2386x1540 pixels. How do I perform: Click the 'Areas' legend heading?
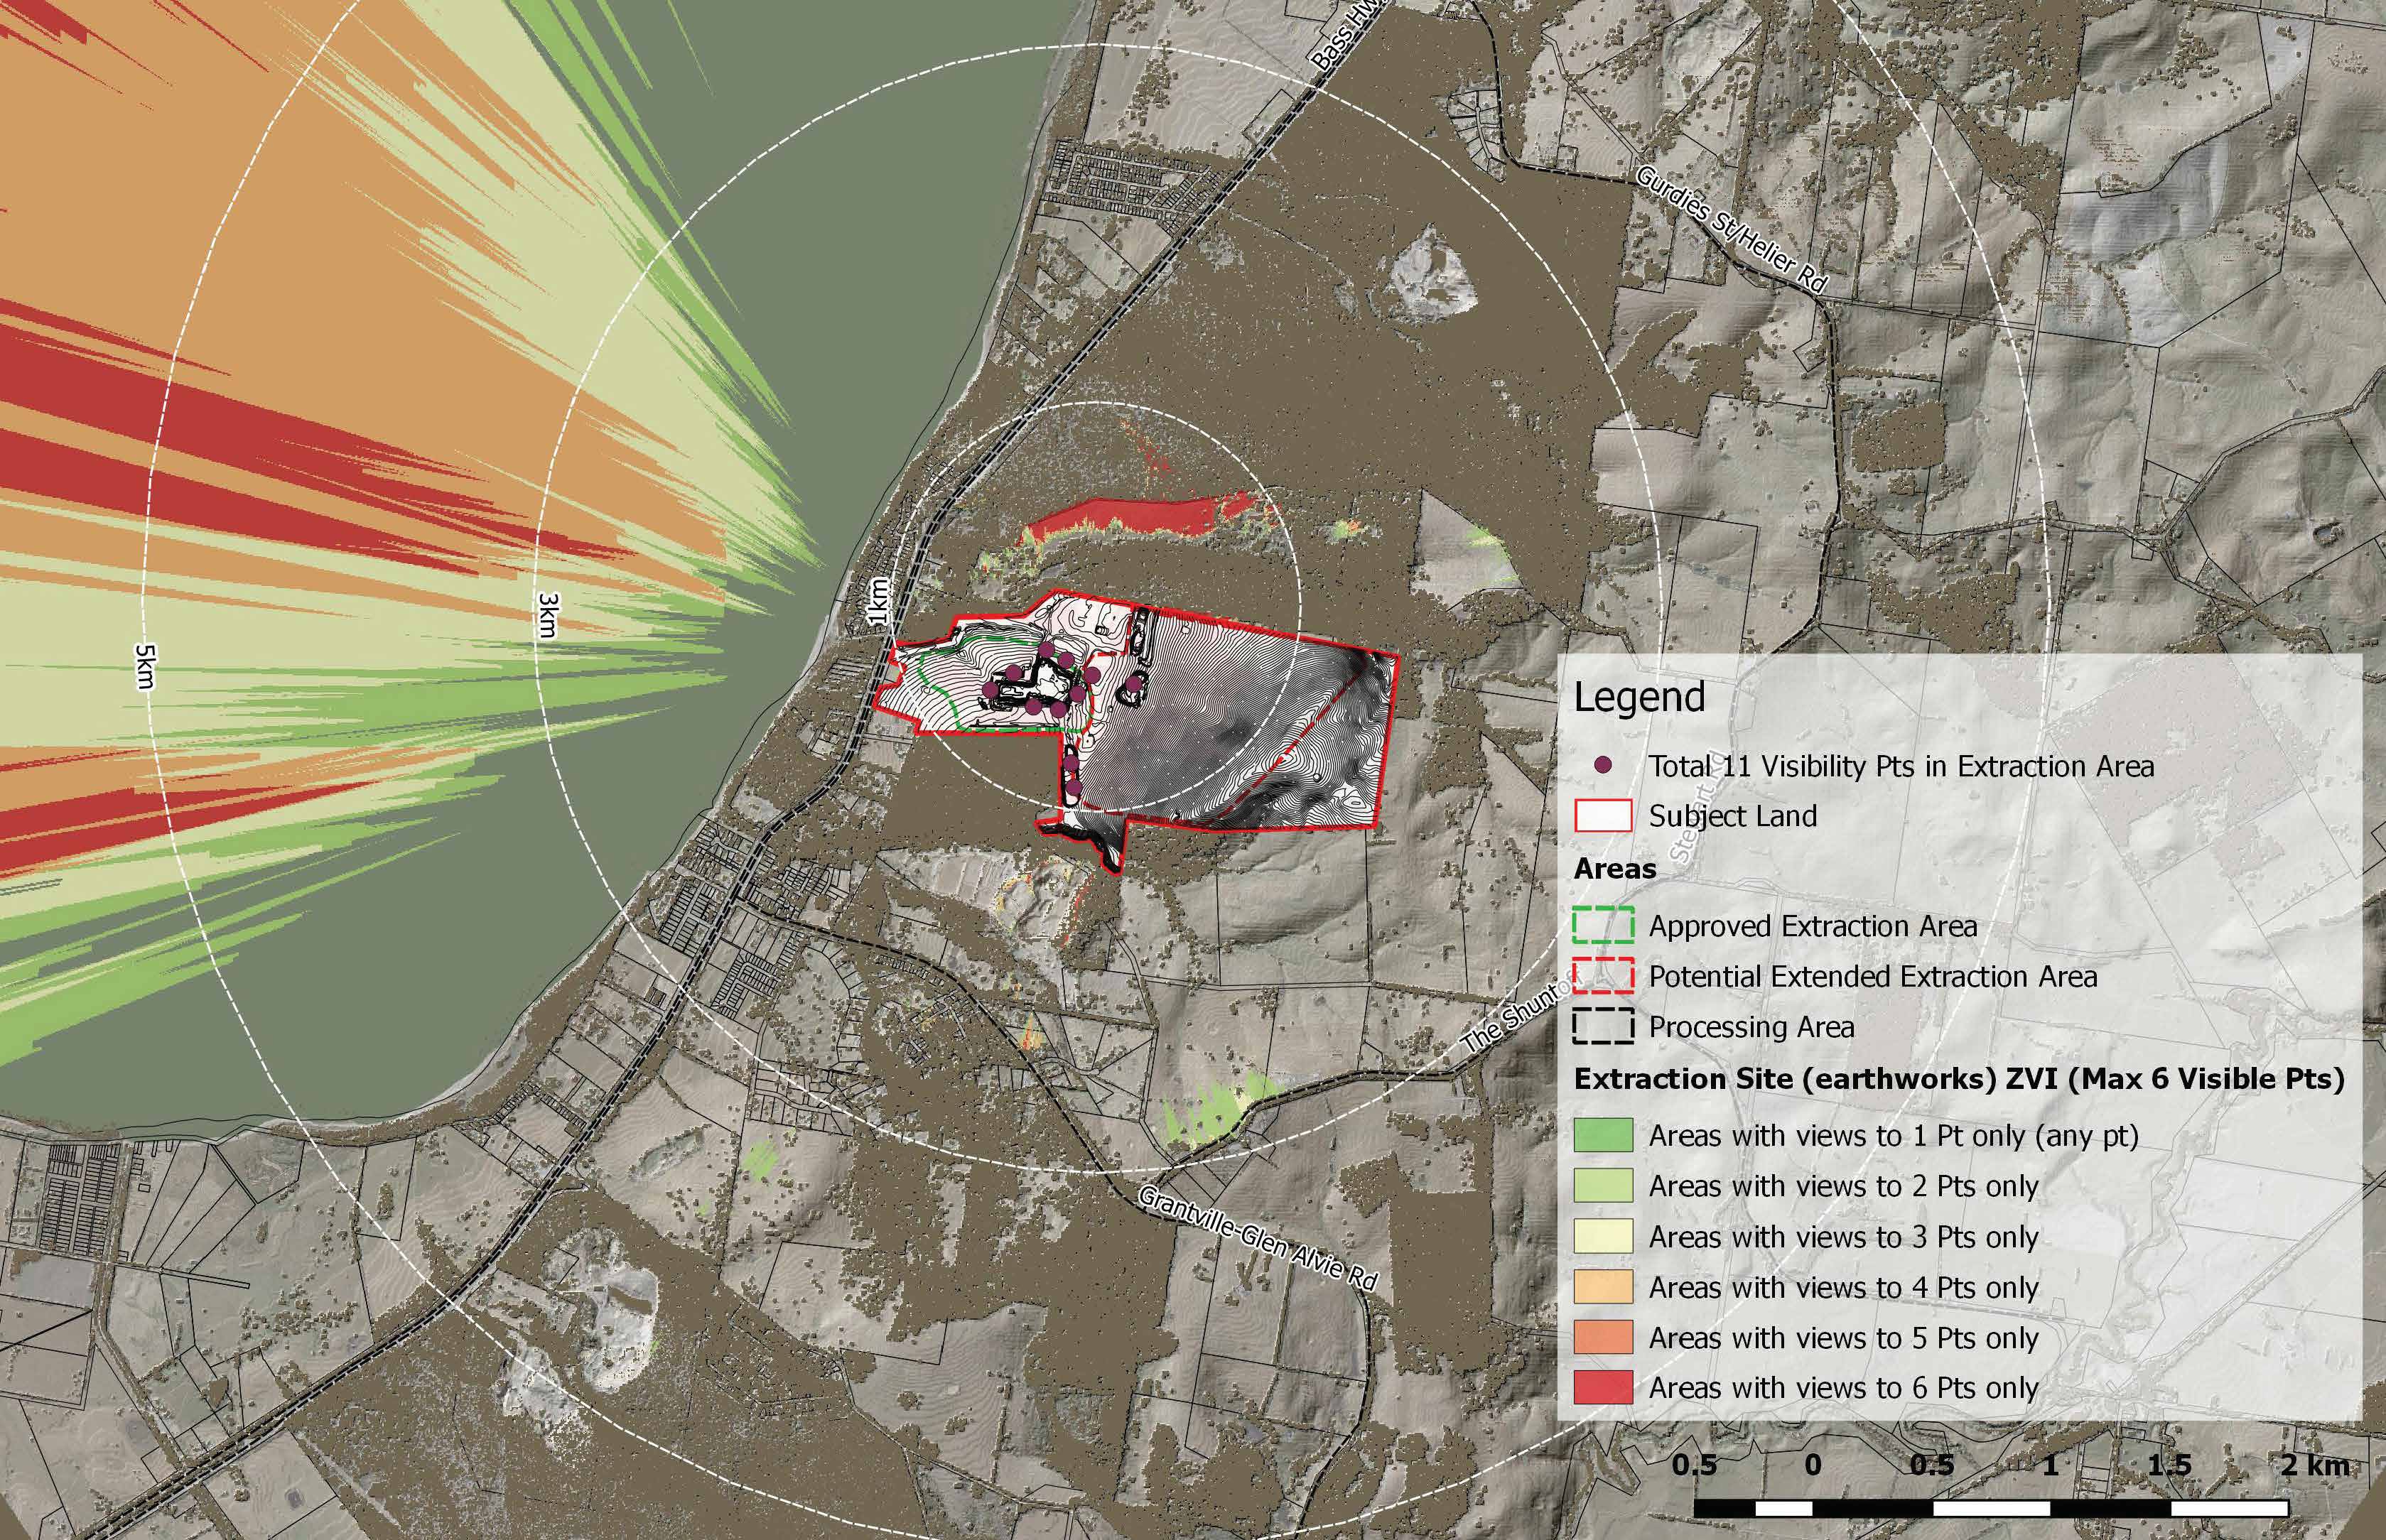click(1615, 868)
